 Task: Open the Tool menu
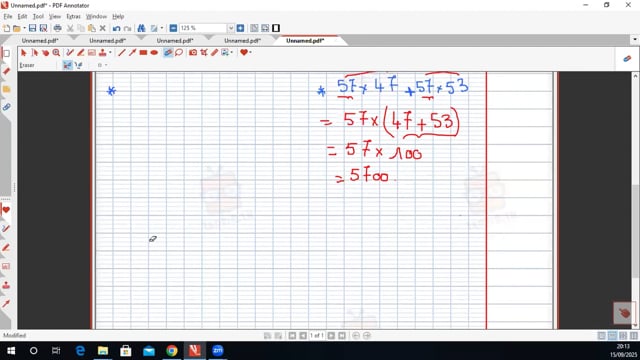(x=38, y=16)
